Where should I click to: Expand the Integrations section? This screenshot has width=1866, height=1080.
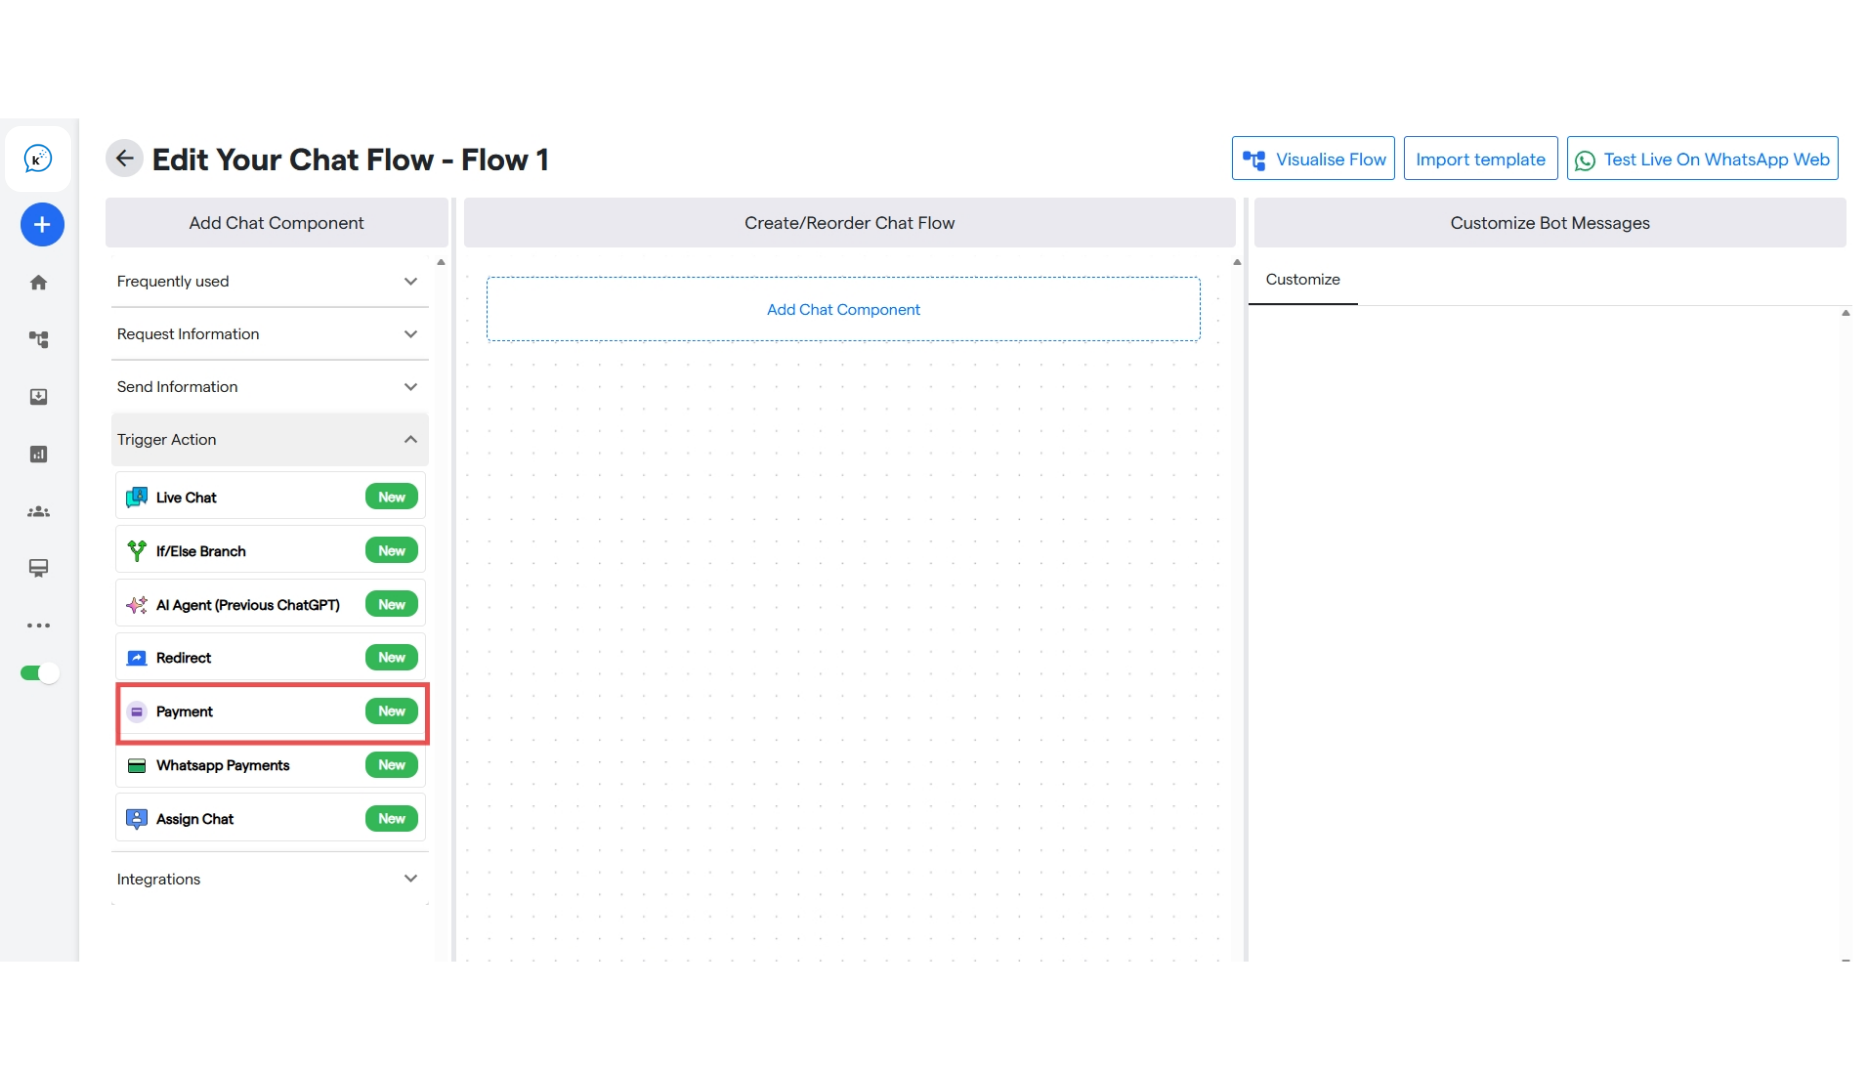click(270, 879)
